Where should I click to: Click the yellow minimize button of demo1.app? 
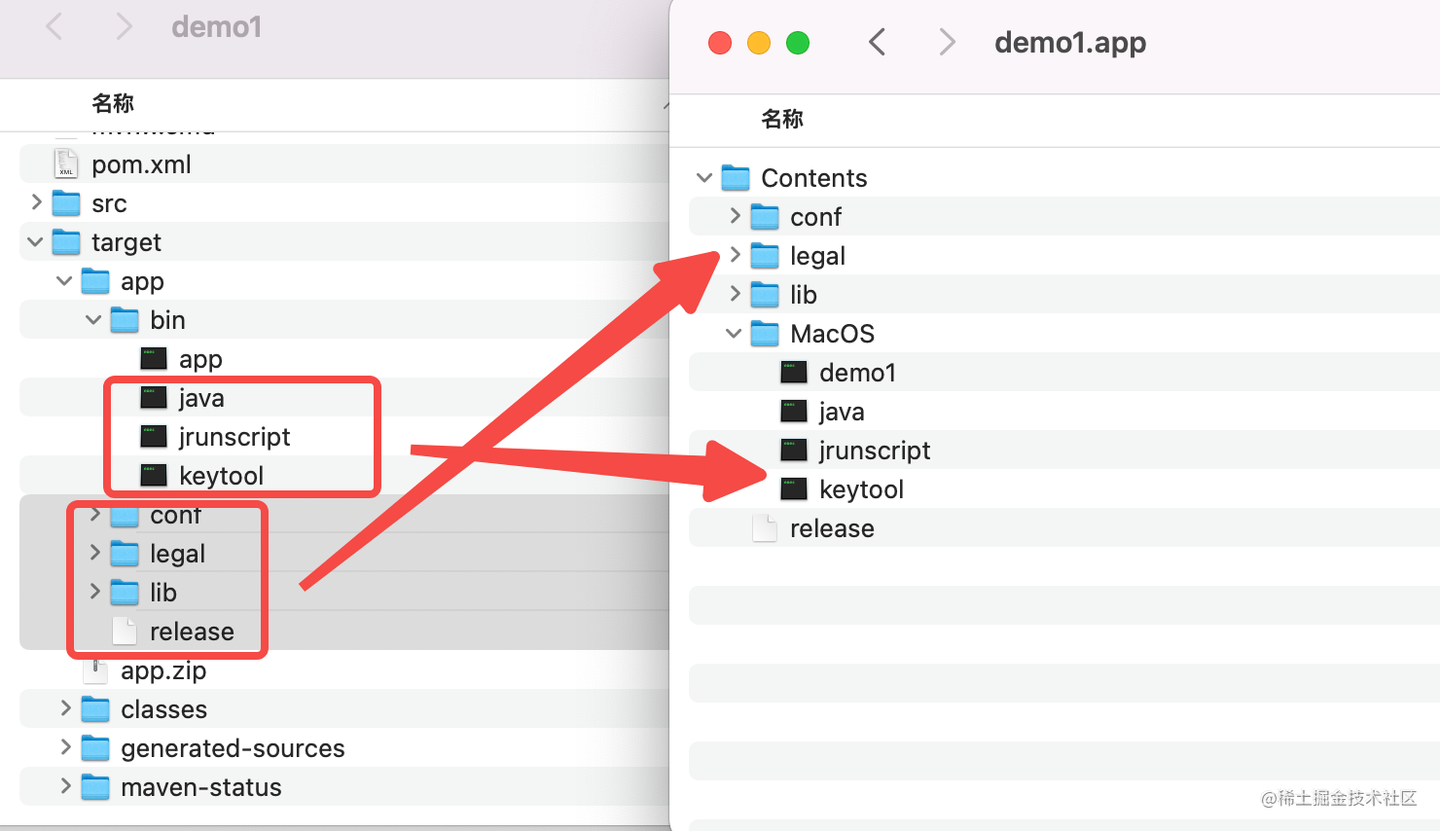tap(758, 43)
